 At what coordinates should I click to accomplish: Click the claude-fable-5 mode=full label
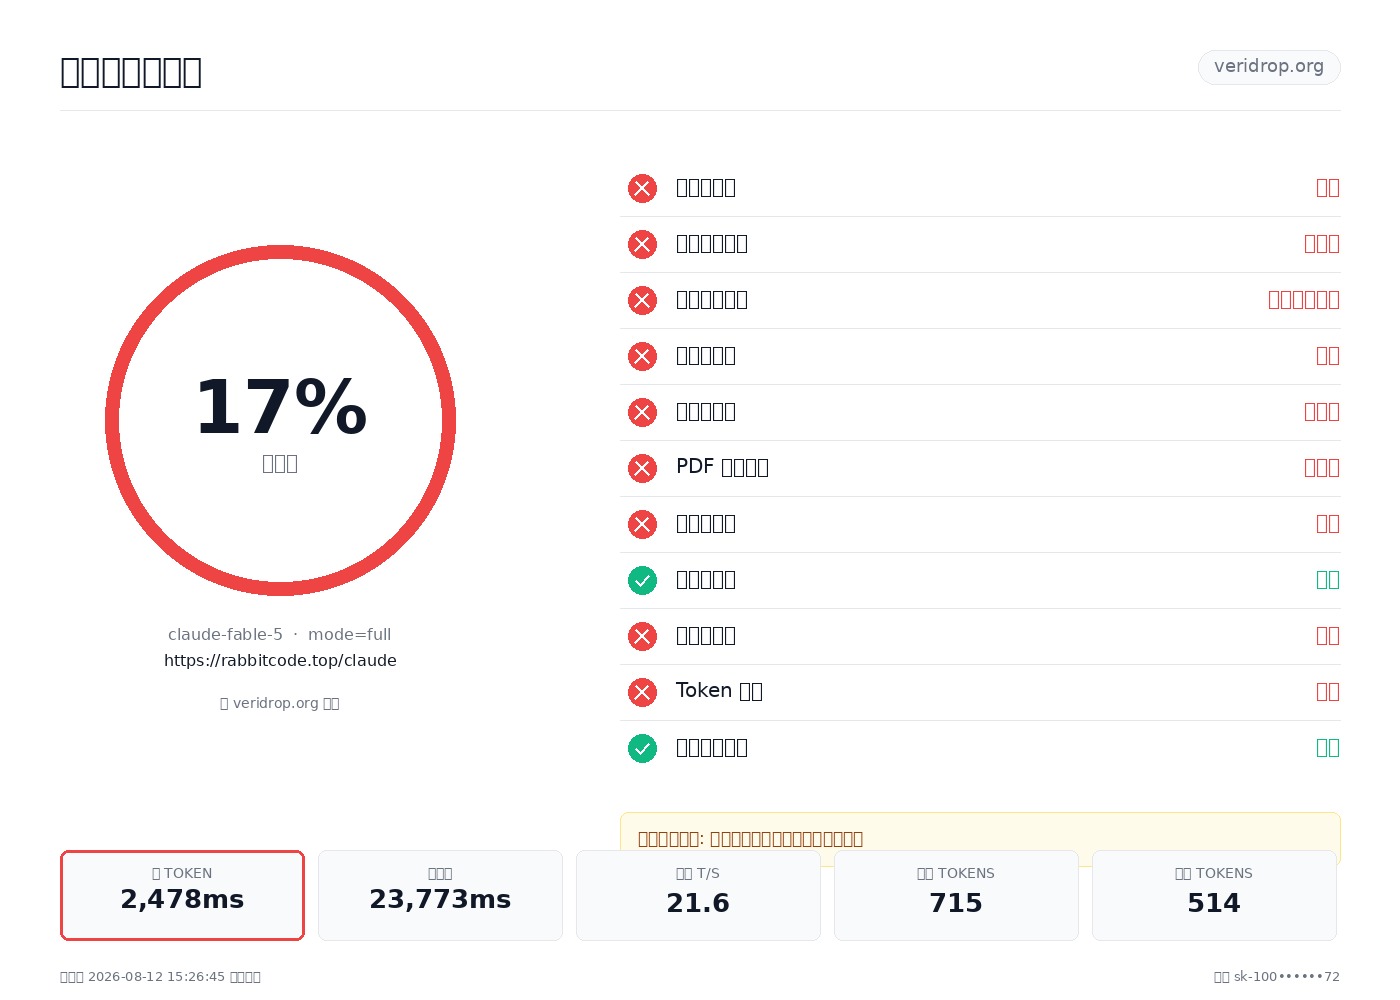280,634
